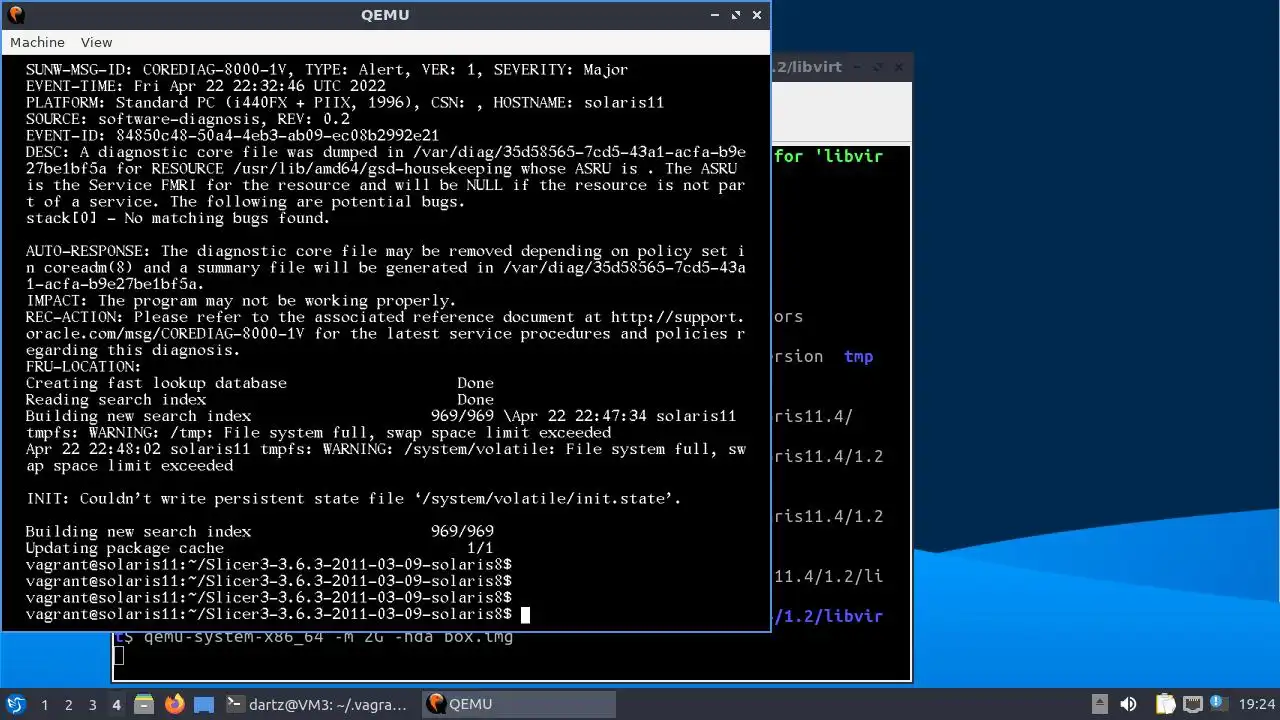
Task: Click the 'SUNW-MSG-ID: COREDIAG-8000-1V' line
Action: 326,70
